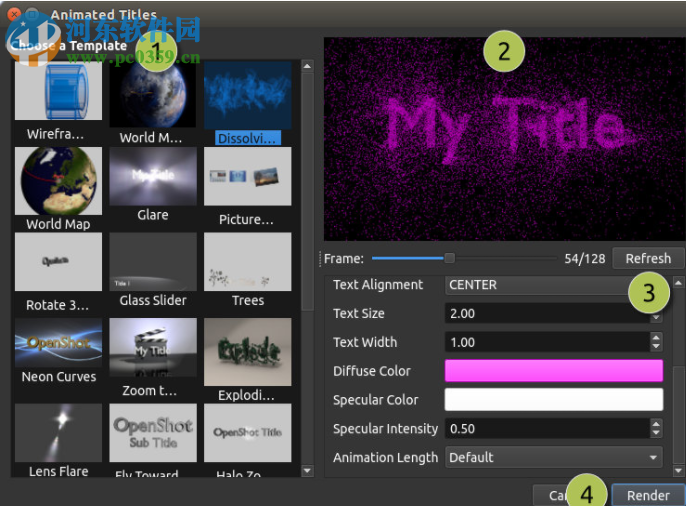The height and width of the screenshot is (506, 686).
Task: Increase Specular Intensity with up arrow
Action: click(656, 424)
